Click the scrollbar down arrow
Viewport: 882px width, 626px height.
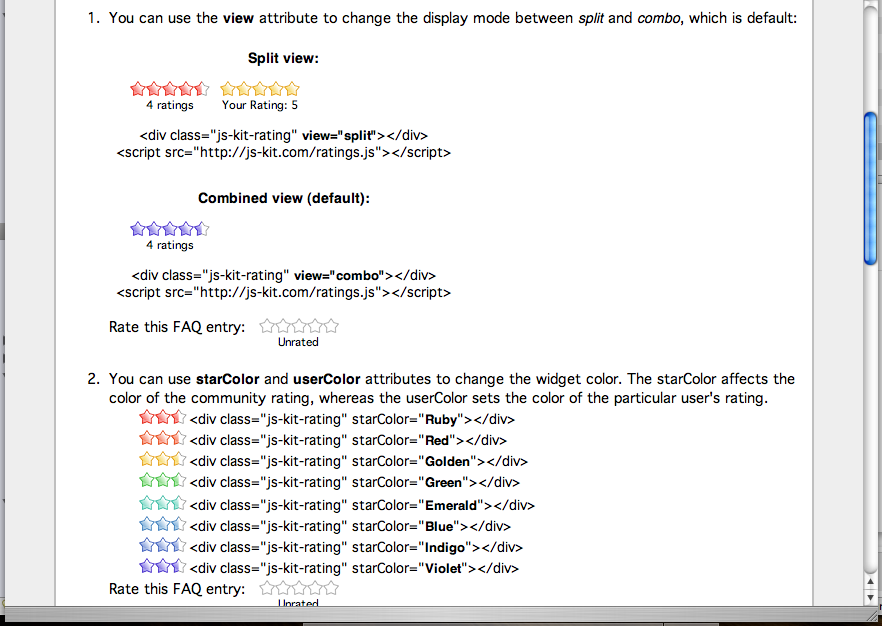[x=870, y=597]
